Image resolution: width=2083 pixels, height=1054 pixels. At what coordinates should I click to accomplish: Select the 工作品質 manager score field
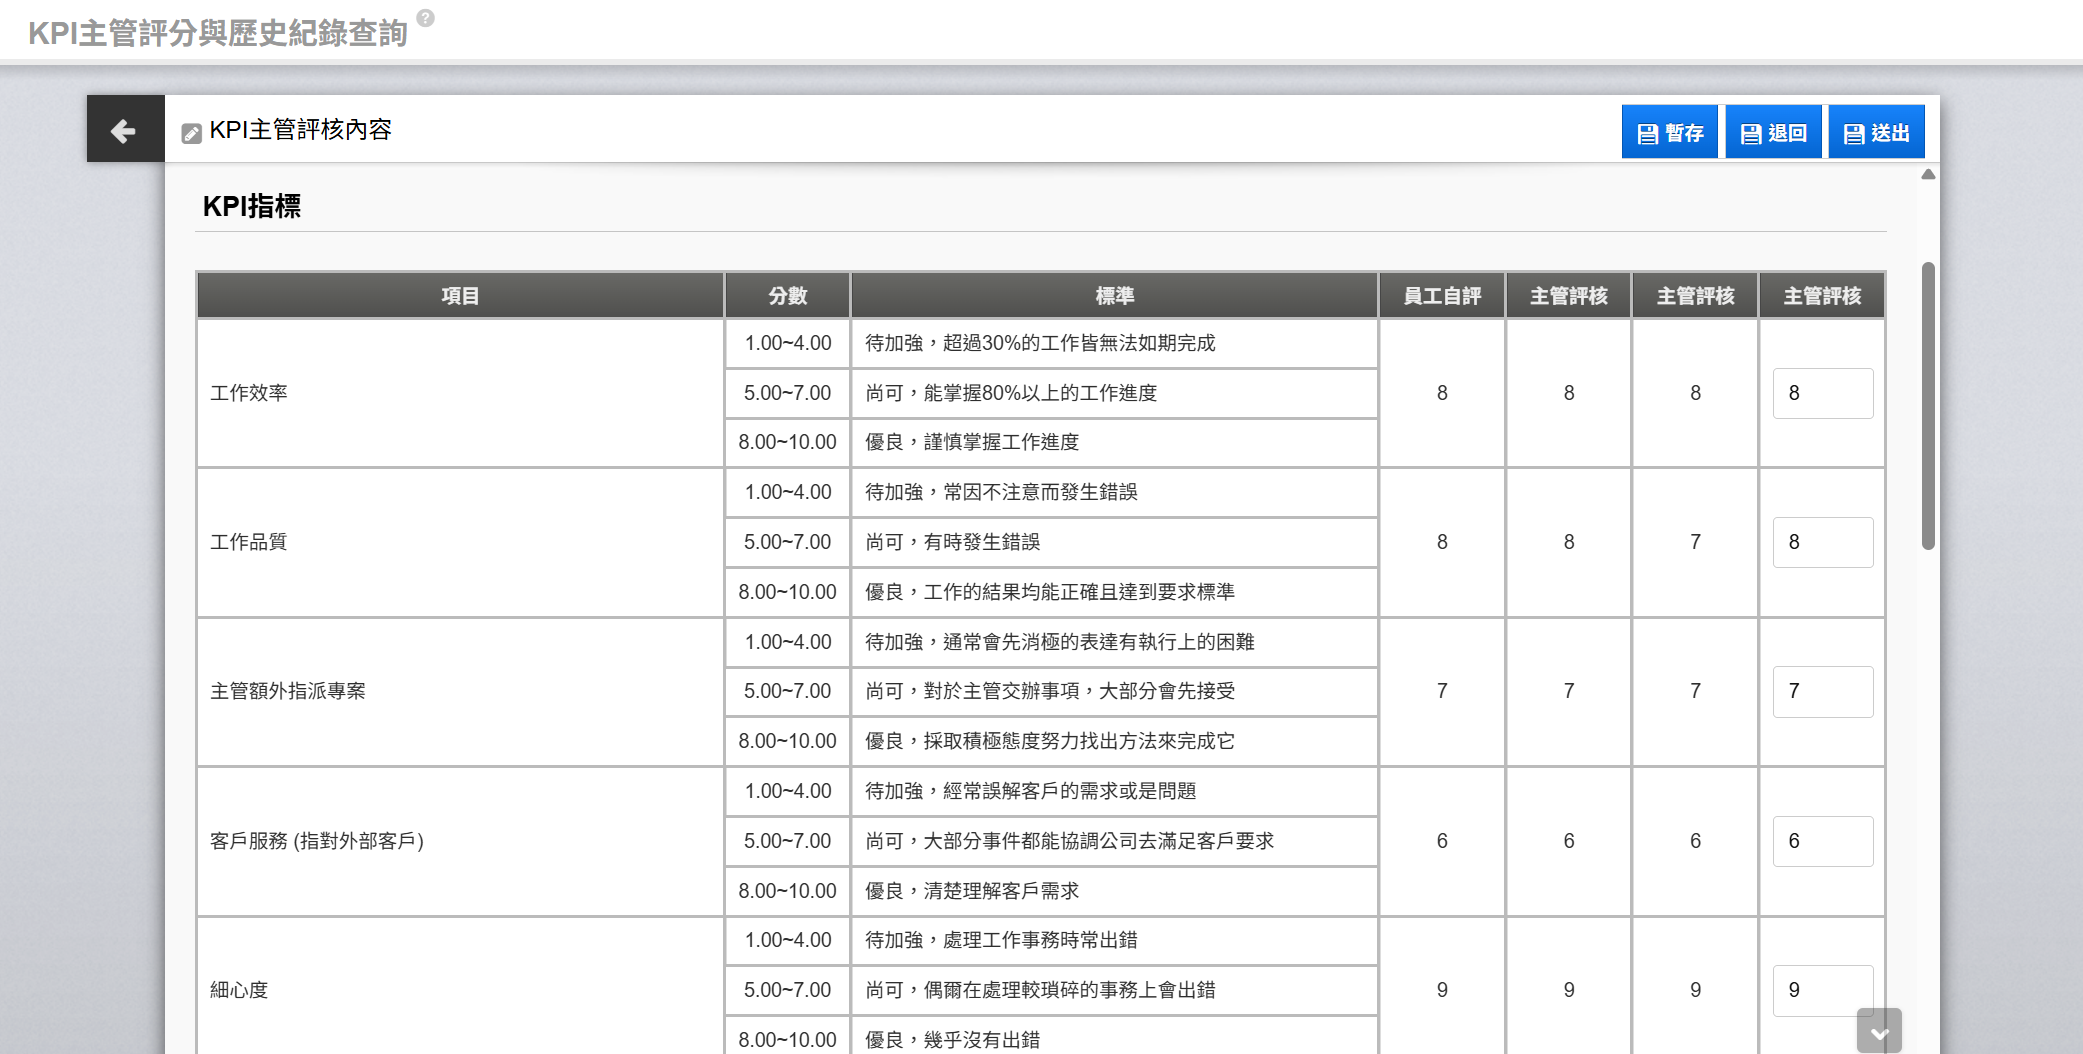pos(1822,542)
